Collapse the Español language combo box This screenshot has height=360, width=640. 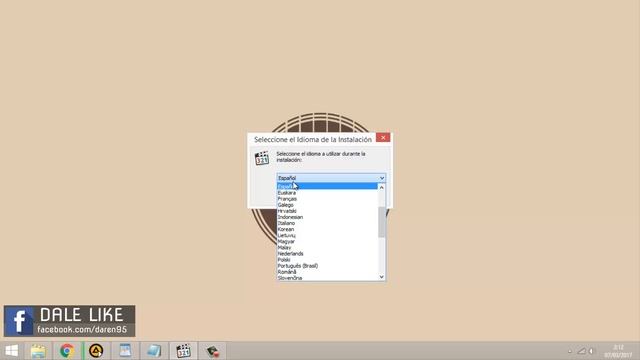click(x=331, y=178)
